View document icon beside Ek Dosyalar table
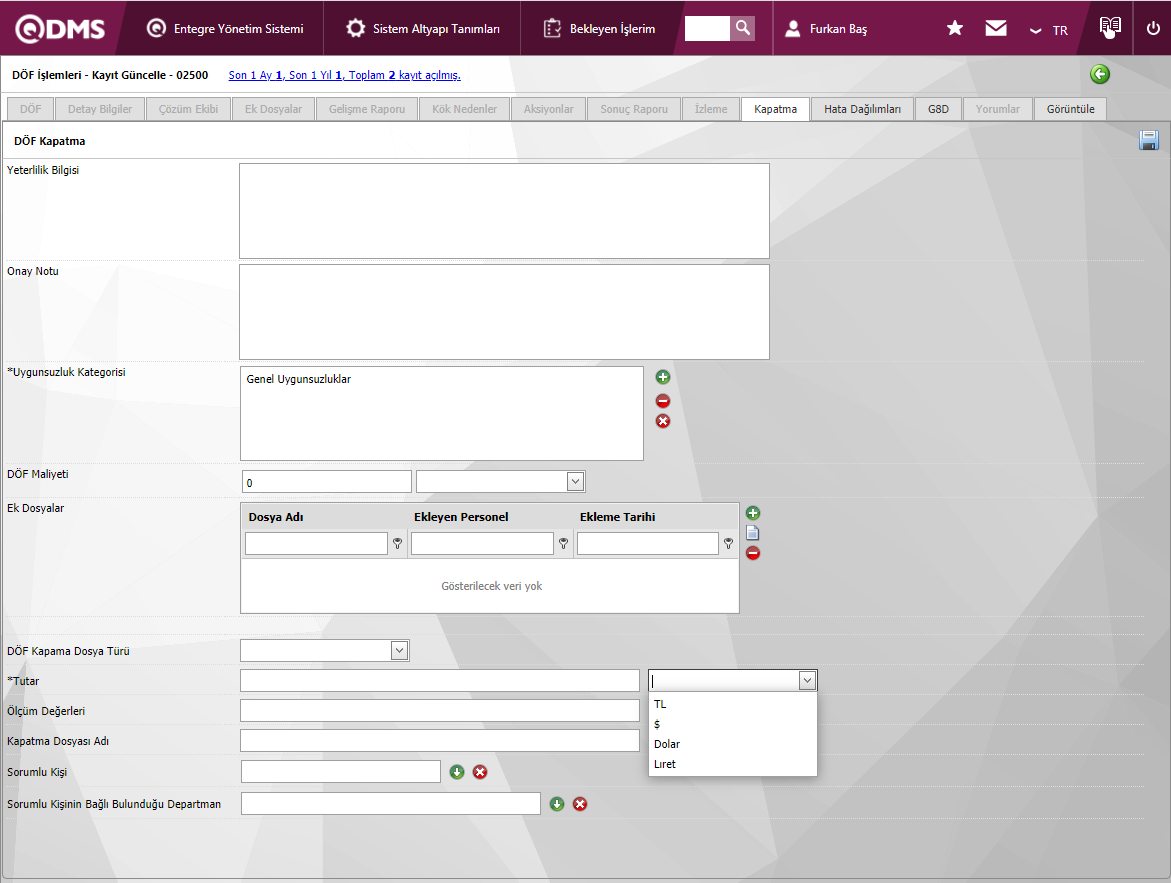1171x883 pixels. 753,533
